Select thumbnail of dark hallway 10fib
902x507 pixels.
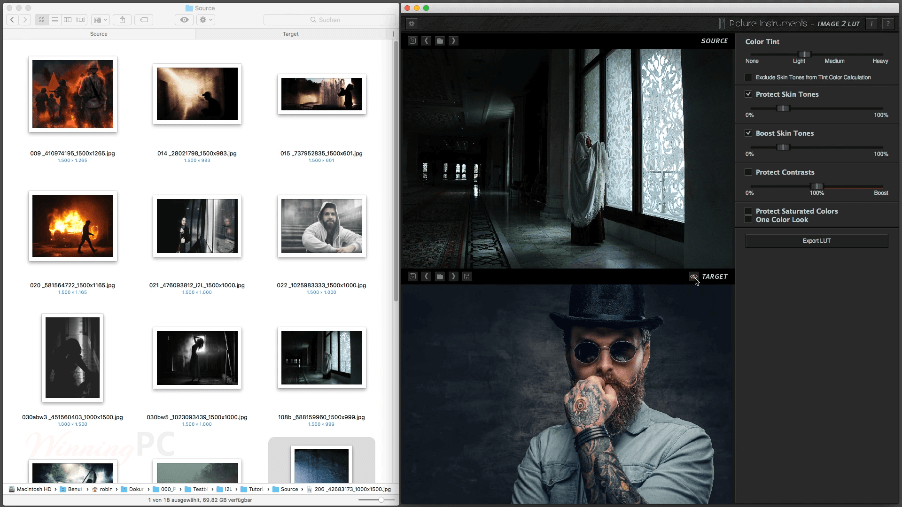[x=322, y=357]
